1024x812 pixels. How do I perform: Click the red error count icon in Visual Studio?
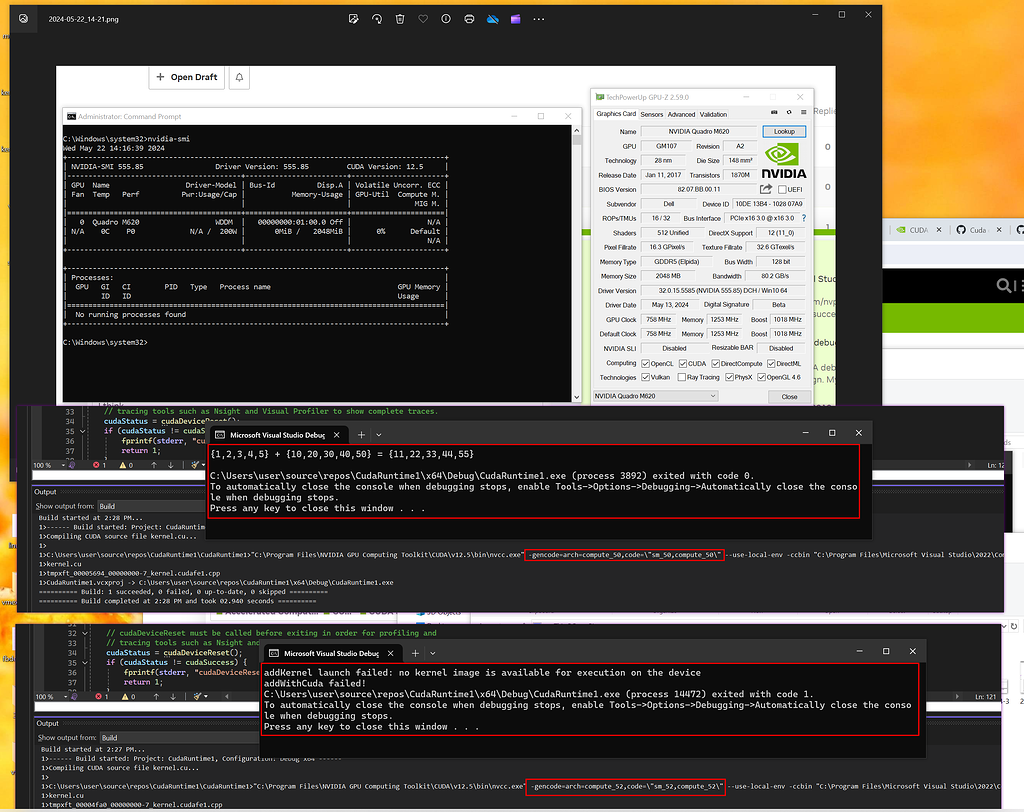coord(96,465)
